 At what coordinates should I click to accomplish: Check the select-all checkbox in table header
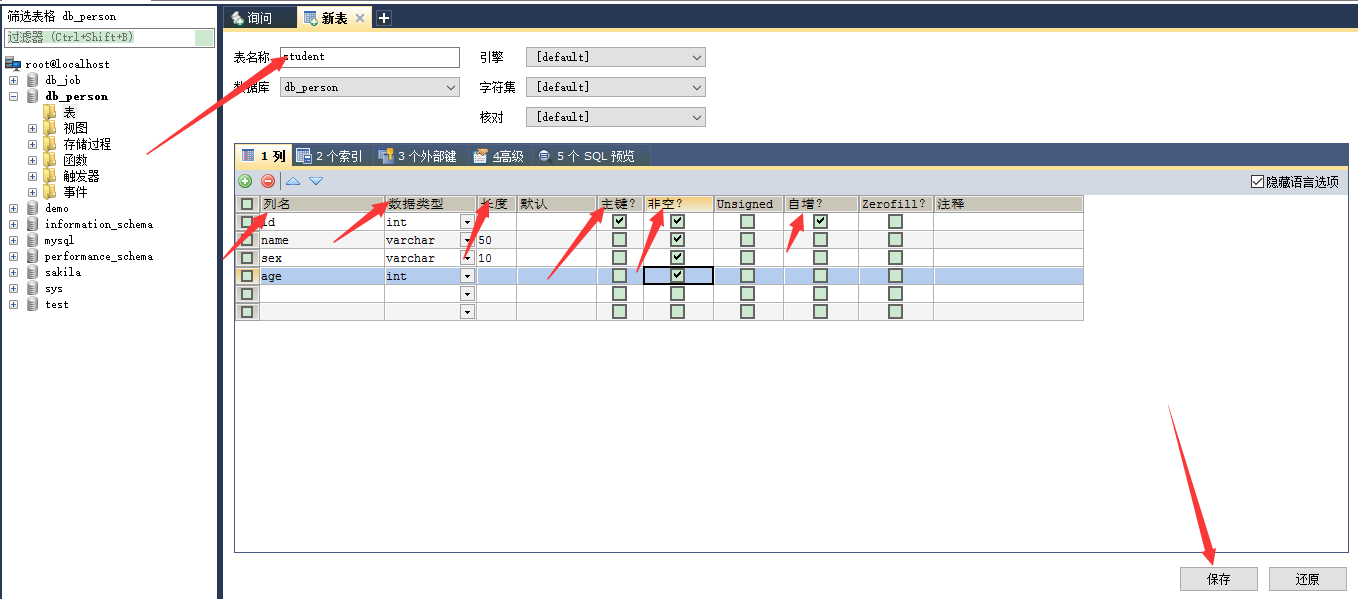247,204
